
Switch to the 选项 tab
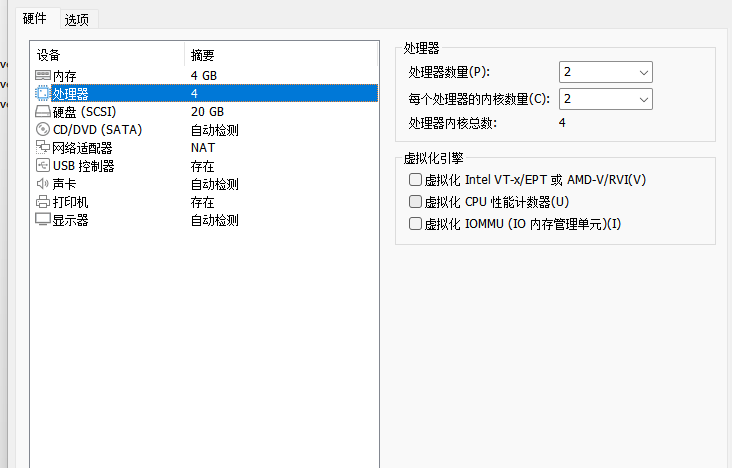pyautogui.click(x=77, y=20)
